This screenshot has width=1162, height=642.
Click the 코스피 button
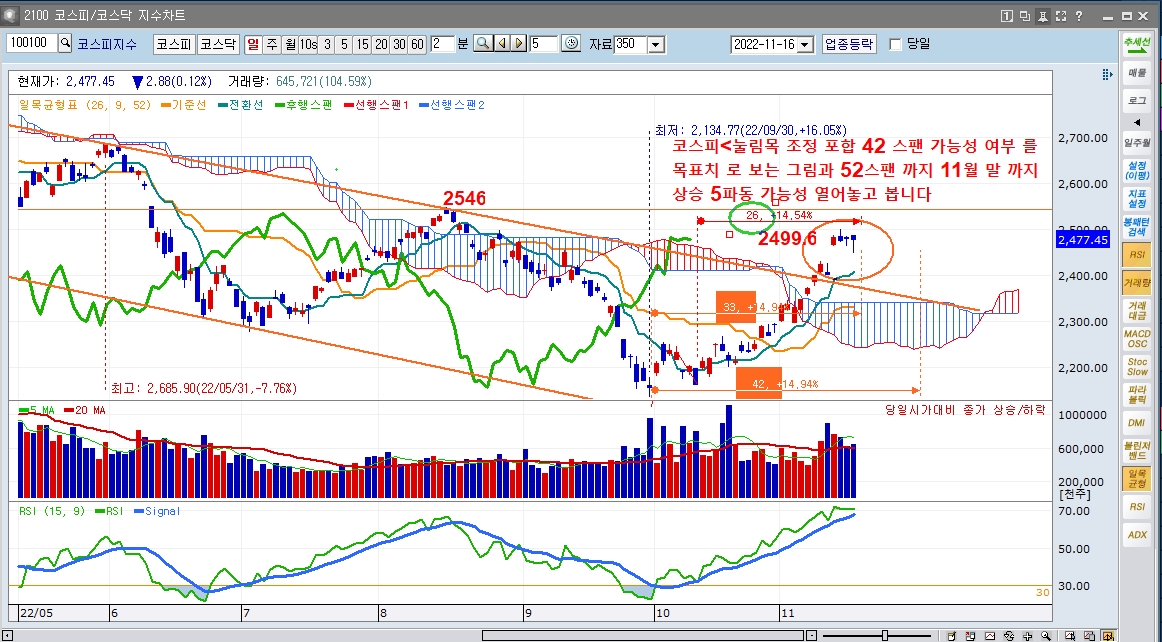[x=173, y=44]
